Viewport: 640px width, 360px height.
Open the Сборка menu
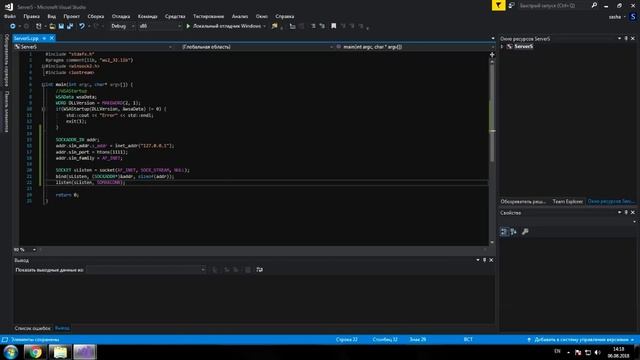[96, 16]
